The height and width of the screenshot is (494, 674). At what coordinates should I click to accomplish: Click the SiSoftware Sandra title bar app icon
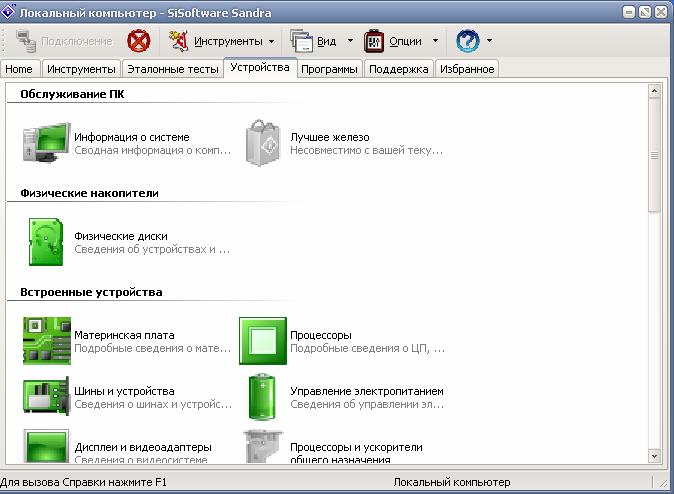pyautogui.click(x=9, y=12)
